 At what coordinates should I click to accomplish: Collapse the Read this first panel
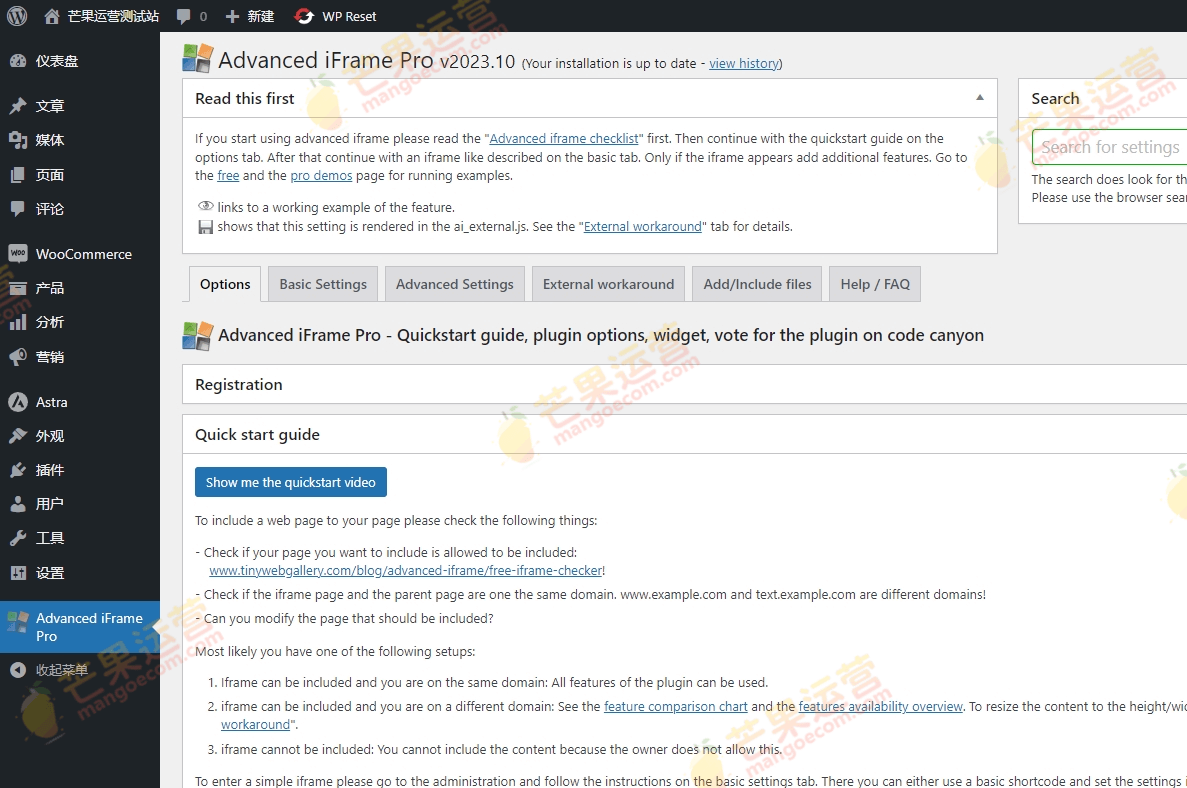coord(979,97)
